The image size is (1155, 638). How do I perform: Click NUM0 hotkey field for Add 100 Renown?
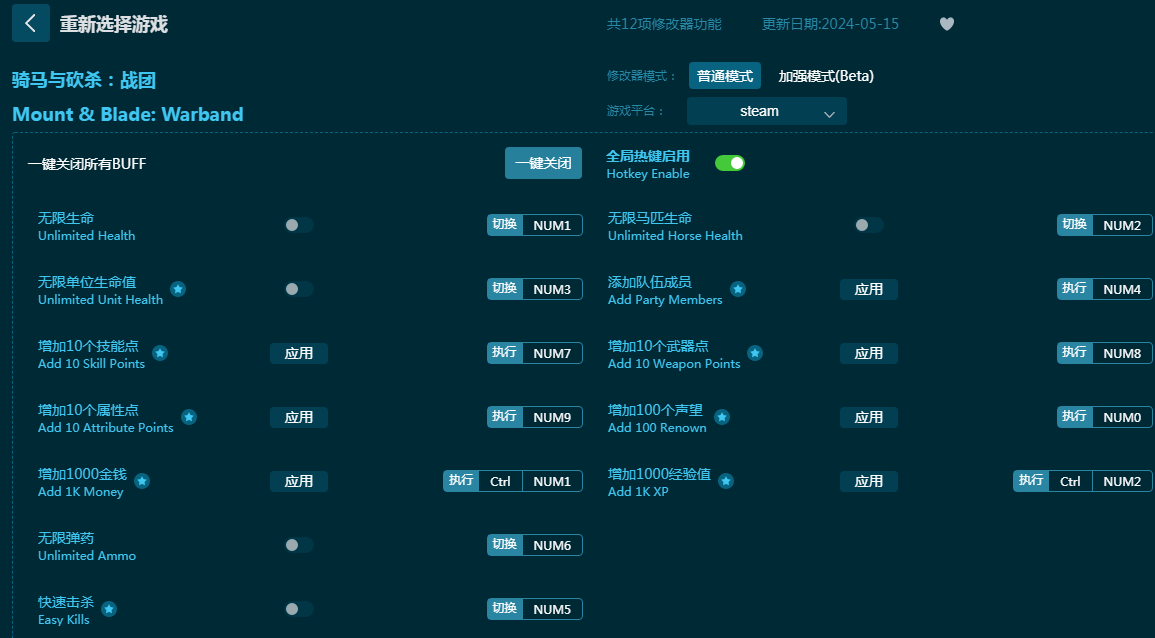[1123, 418]
